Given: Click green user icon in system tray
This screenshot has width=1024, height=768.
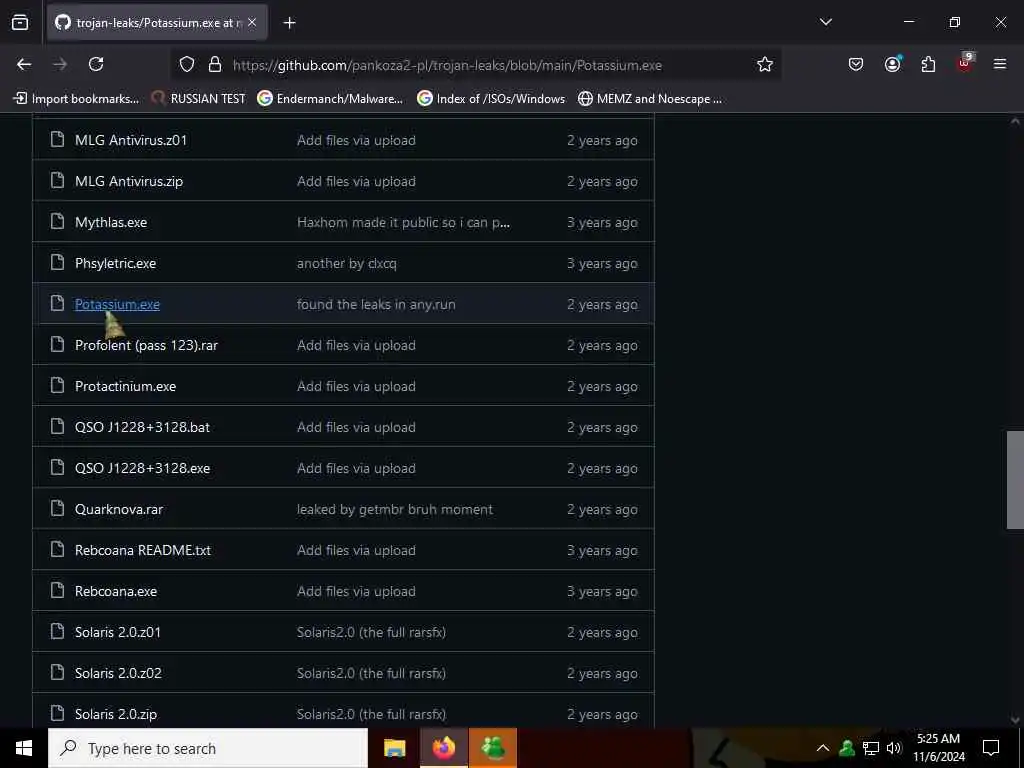Looking at the screenshot, I should [847, 748].
